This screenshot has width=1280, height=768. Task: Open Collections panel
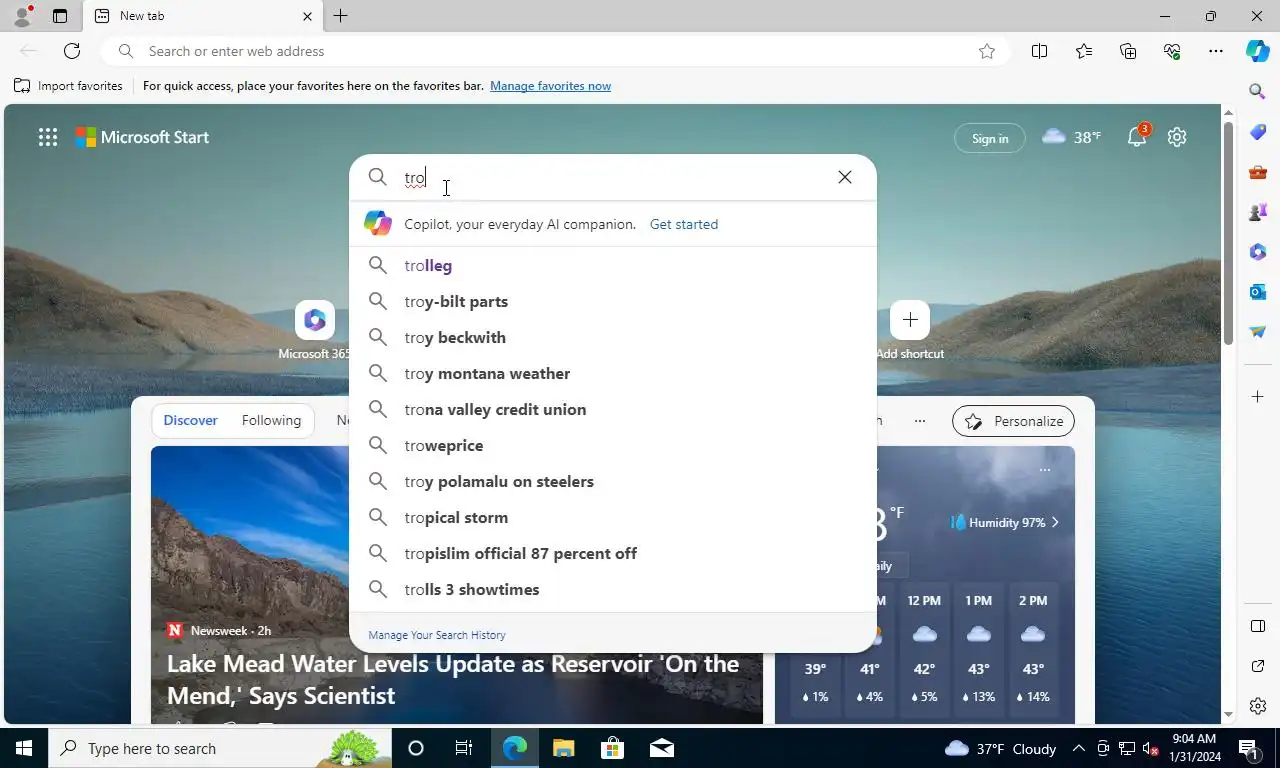coord(1128,51)
